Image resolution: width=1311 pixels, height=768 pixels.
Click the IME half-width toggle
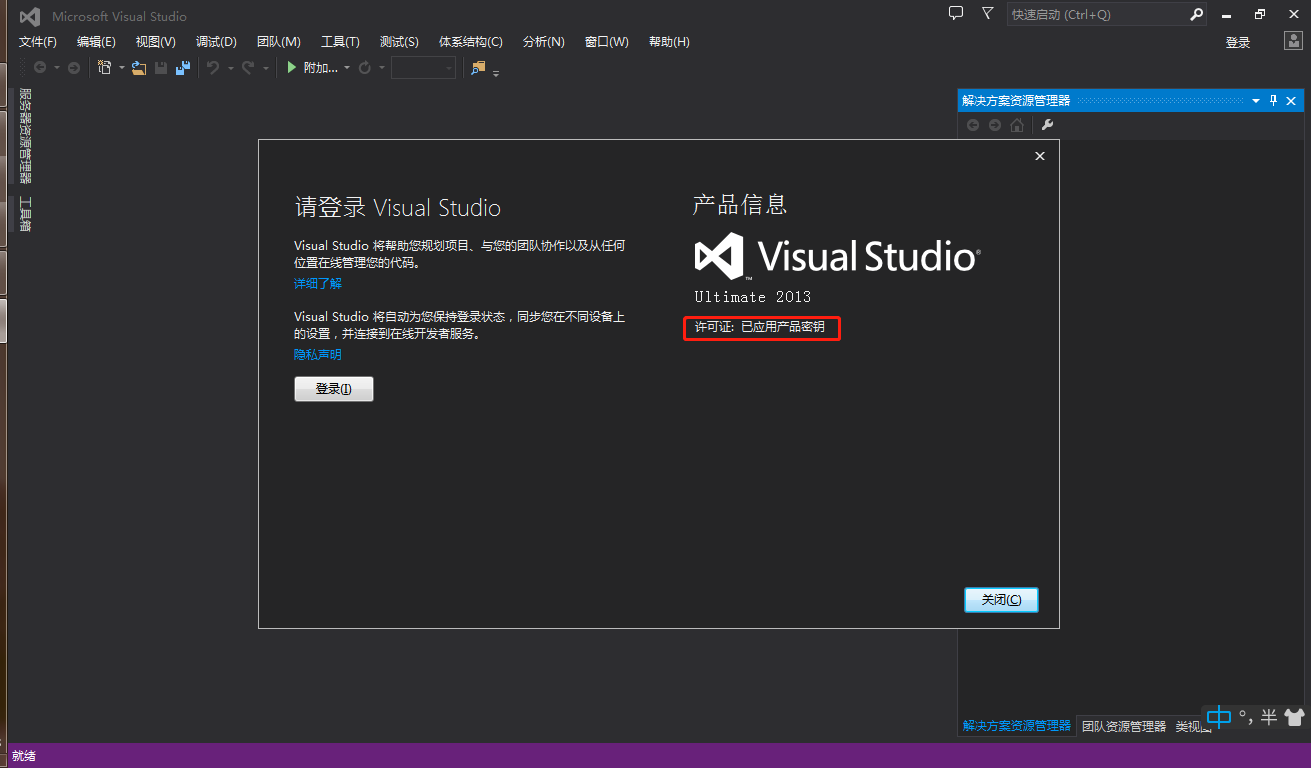point(1268,717)
